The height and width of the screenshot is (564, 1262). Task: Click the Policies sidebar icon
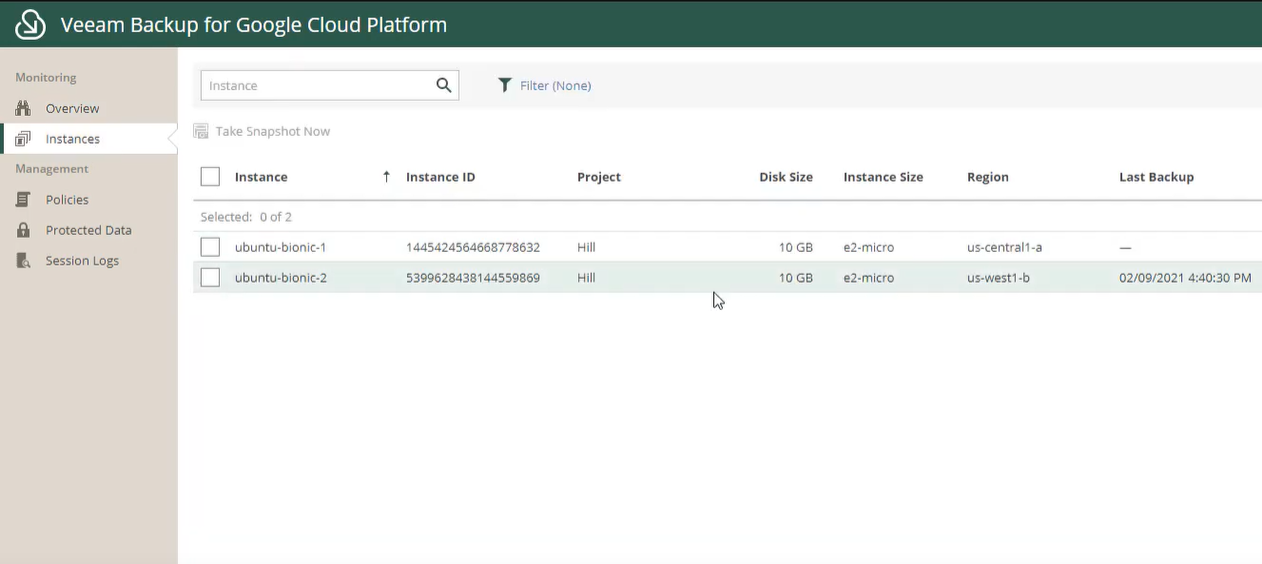click(x=23, y=200)
